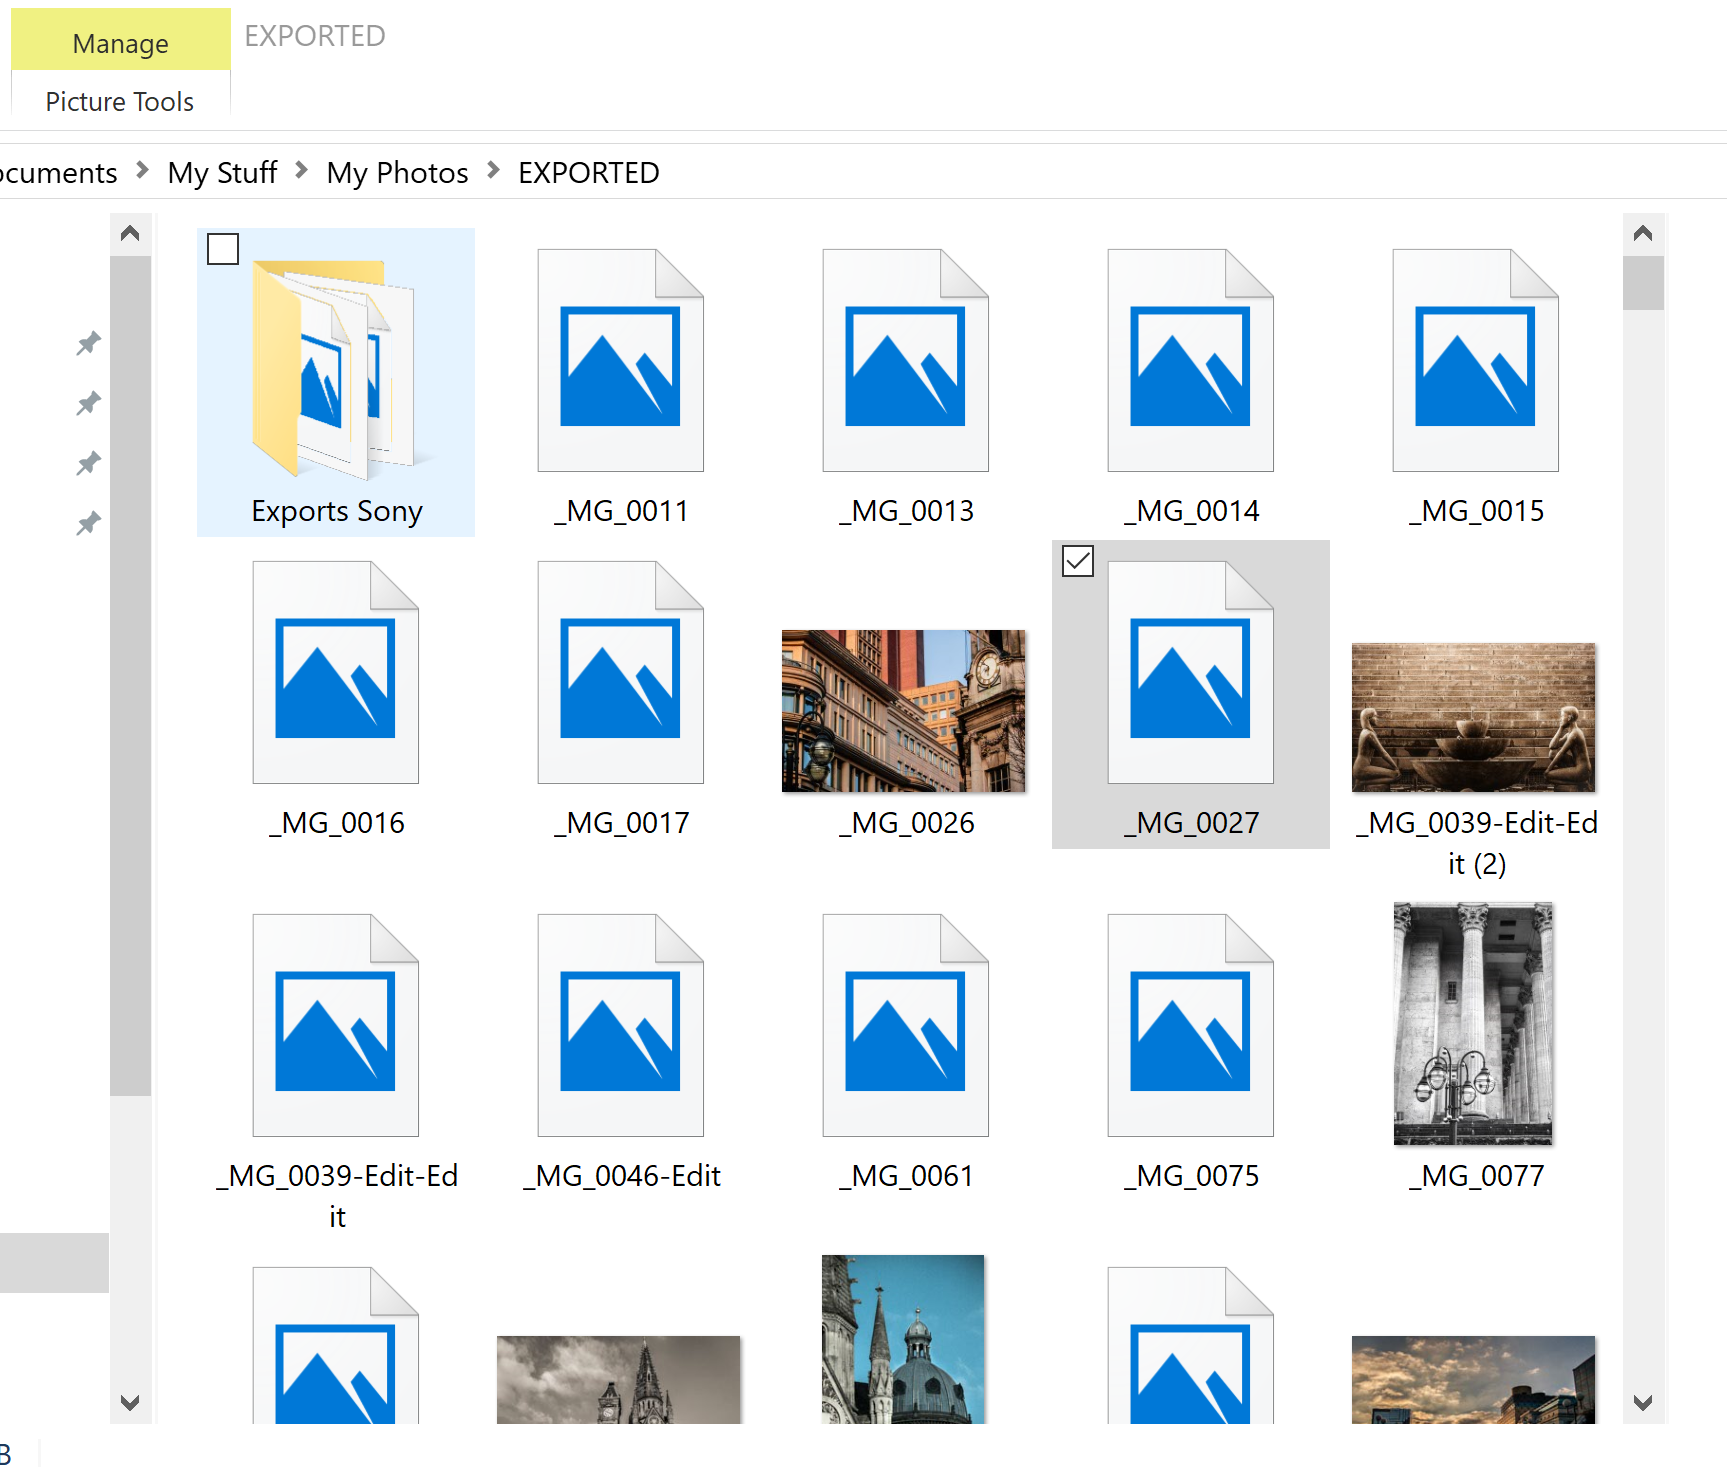
Task: Select the _MG_0046-Edit file icon
Action: (x=620, y=1025)
